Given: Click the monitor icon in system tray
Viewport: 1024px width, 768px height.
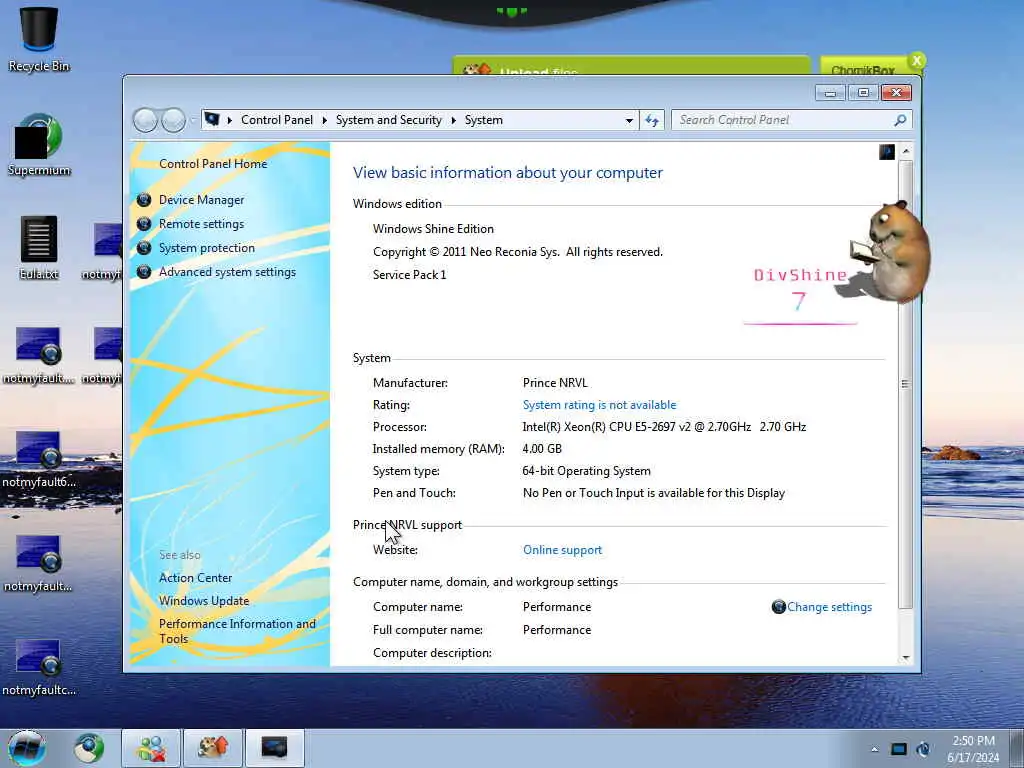Looking at the screenshot, I should click(899, 749).
